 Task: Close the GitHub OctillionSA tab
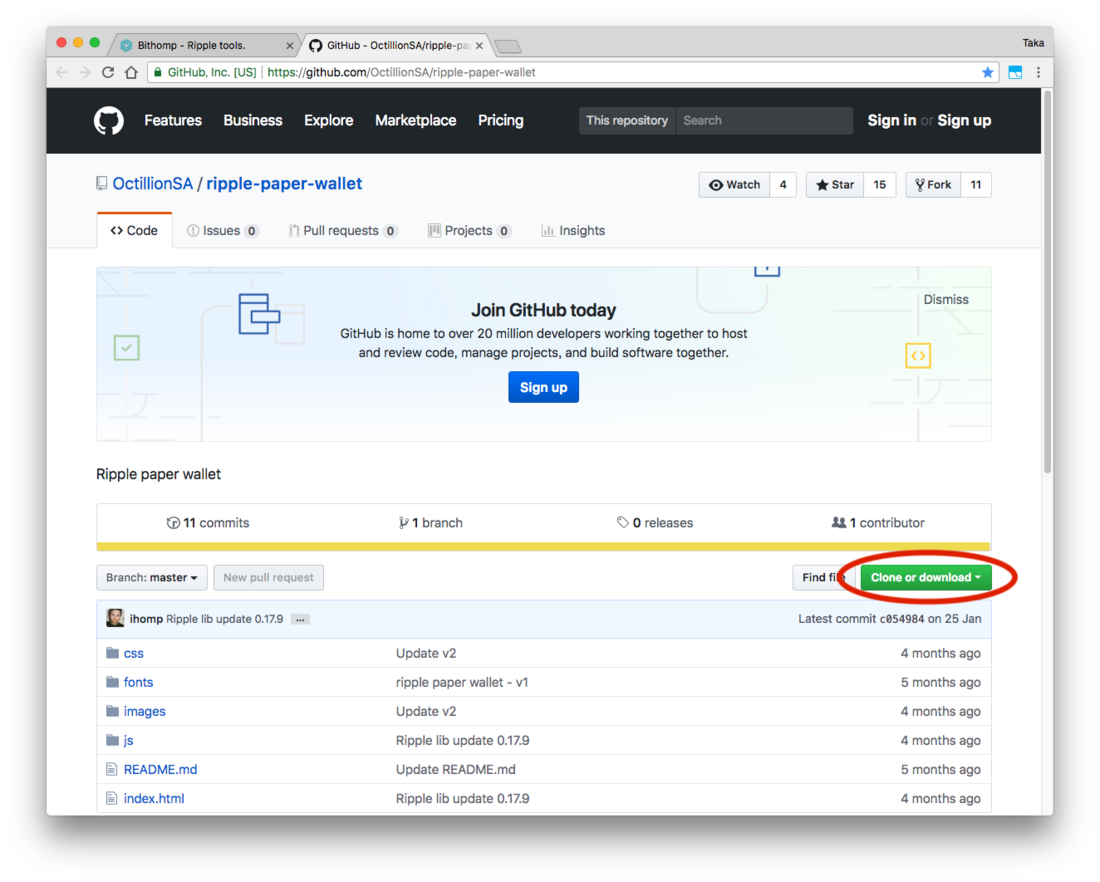pos(479,46)
